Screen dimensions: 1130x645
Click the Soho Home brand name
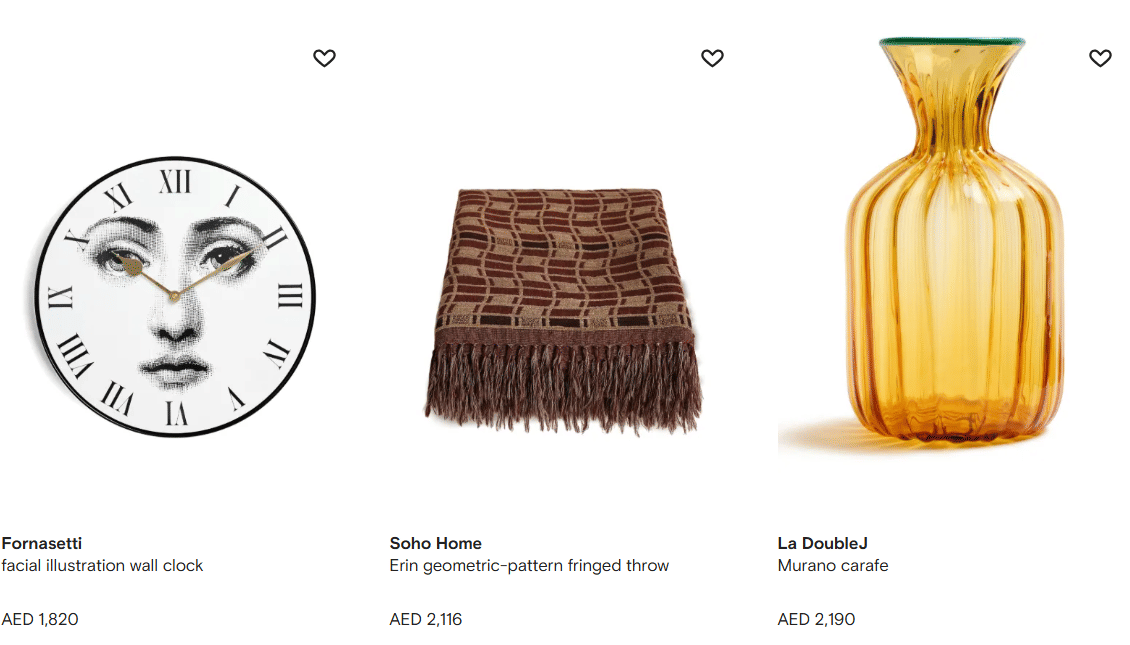pyautogui.click(x=435, y=543)
